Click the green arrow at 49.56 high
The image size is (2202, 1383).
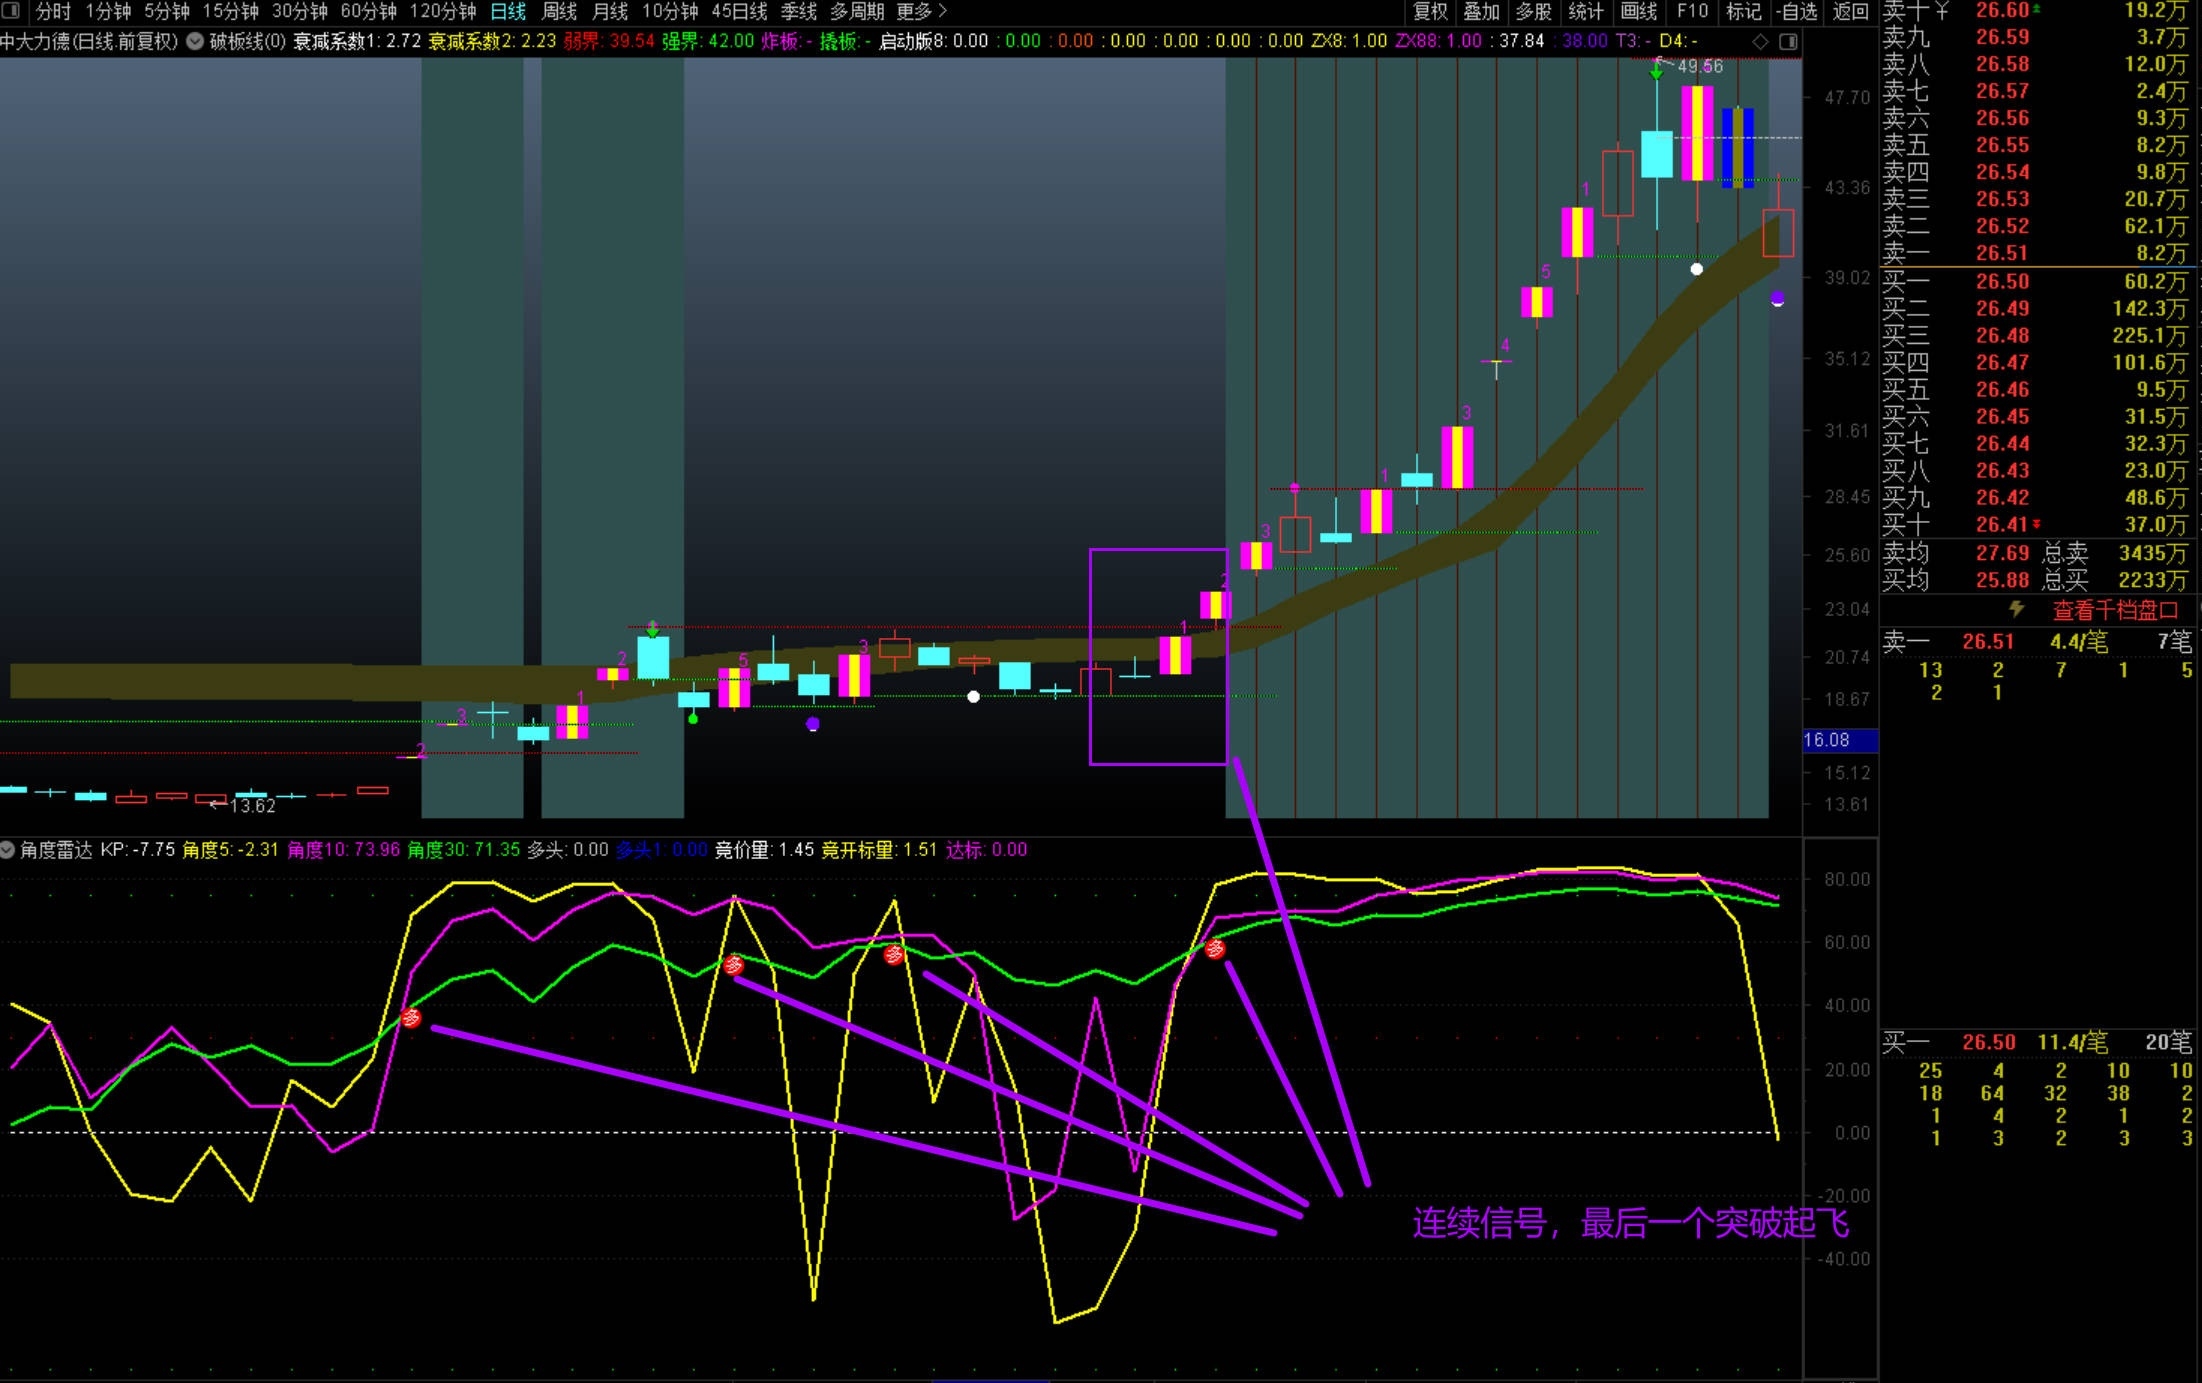tap(1657, 71)
